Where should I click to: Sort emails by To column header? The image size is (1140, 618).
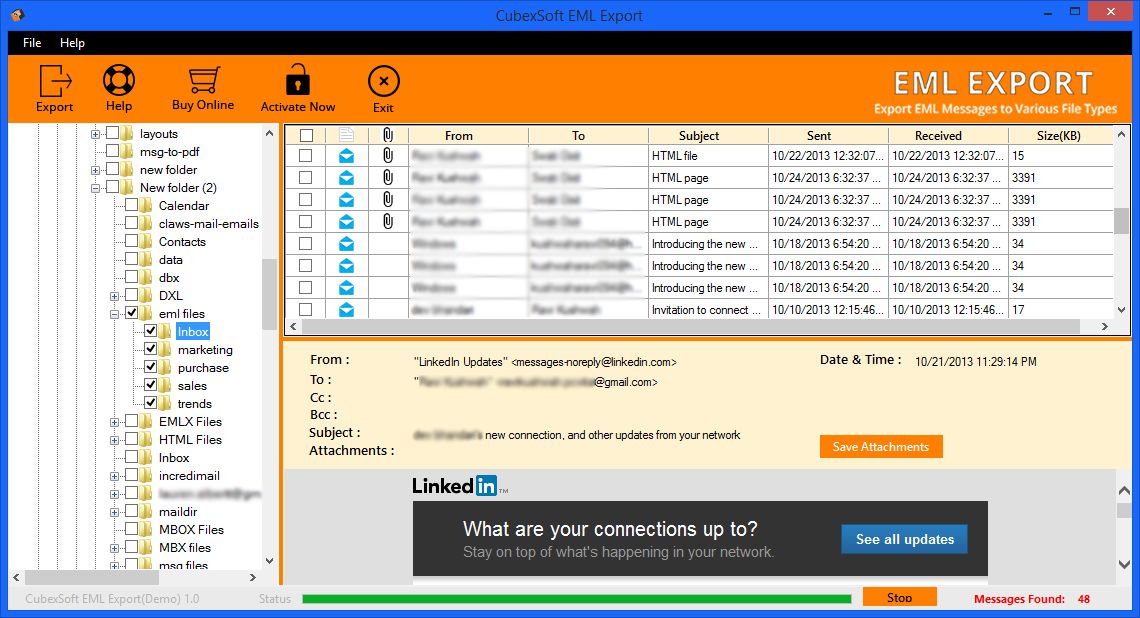[x=588, y=135]
